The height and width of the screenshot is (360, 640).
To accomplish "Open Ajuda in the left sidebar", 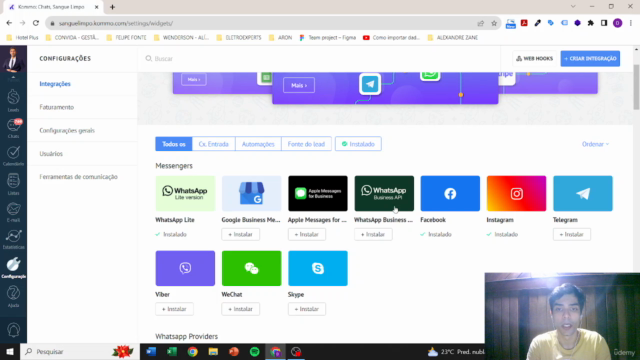I will click(13, 296).
